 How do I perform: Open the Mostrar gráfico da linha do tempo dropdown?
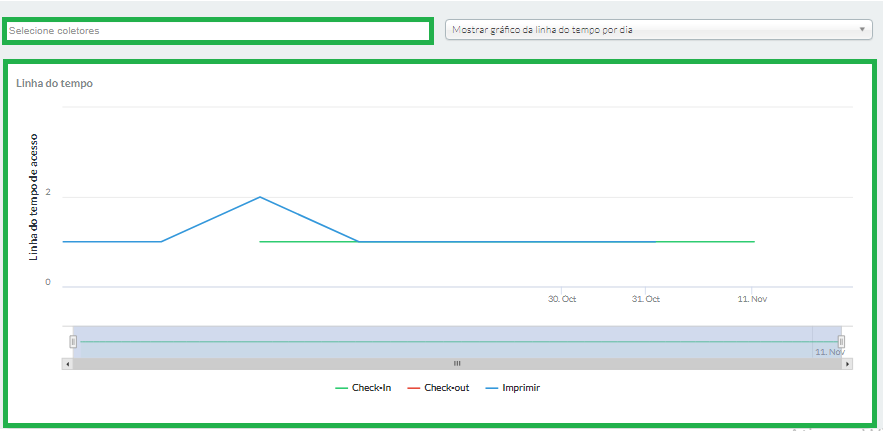point(658,30)
